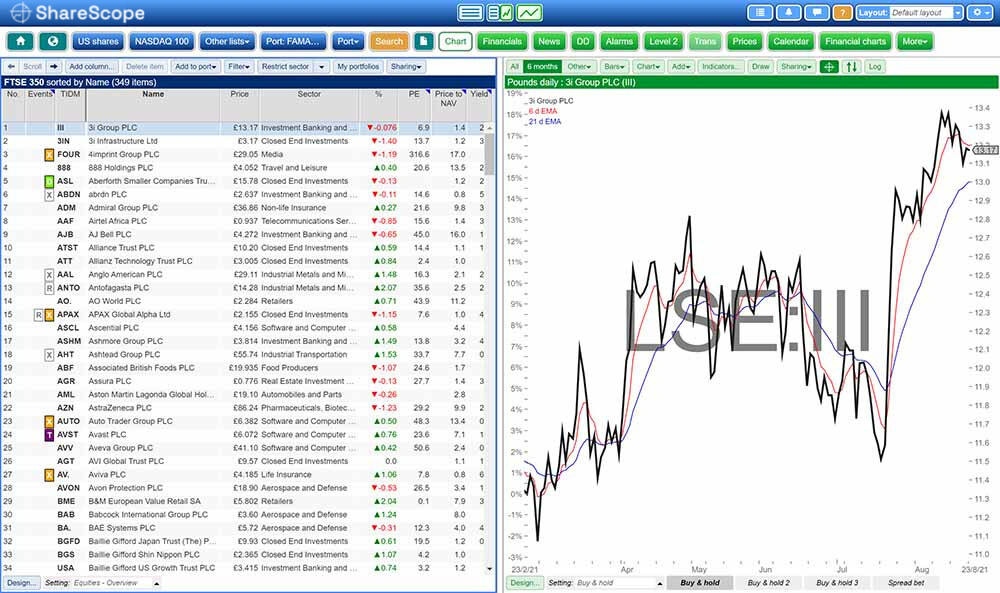The width and height of the screenshot is (1000, 593).
Task: Toggle the Log scale button
Action: coord(875,67)
